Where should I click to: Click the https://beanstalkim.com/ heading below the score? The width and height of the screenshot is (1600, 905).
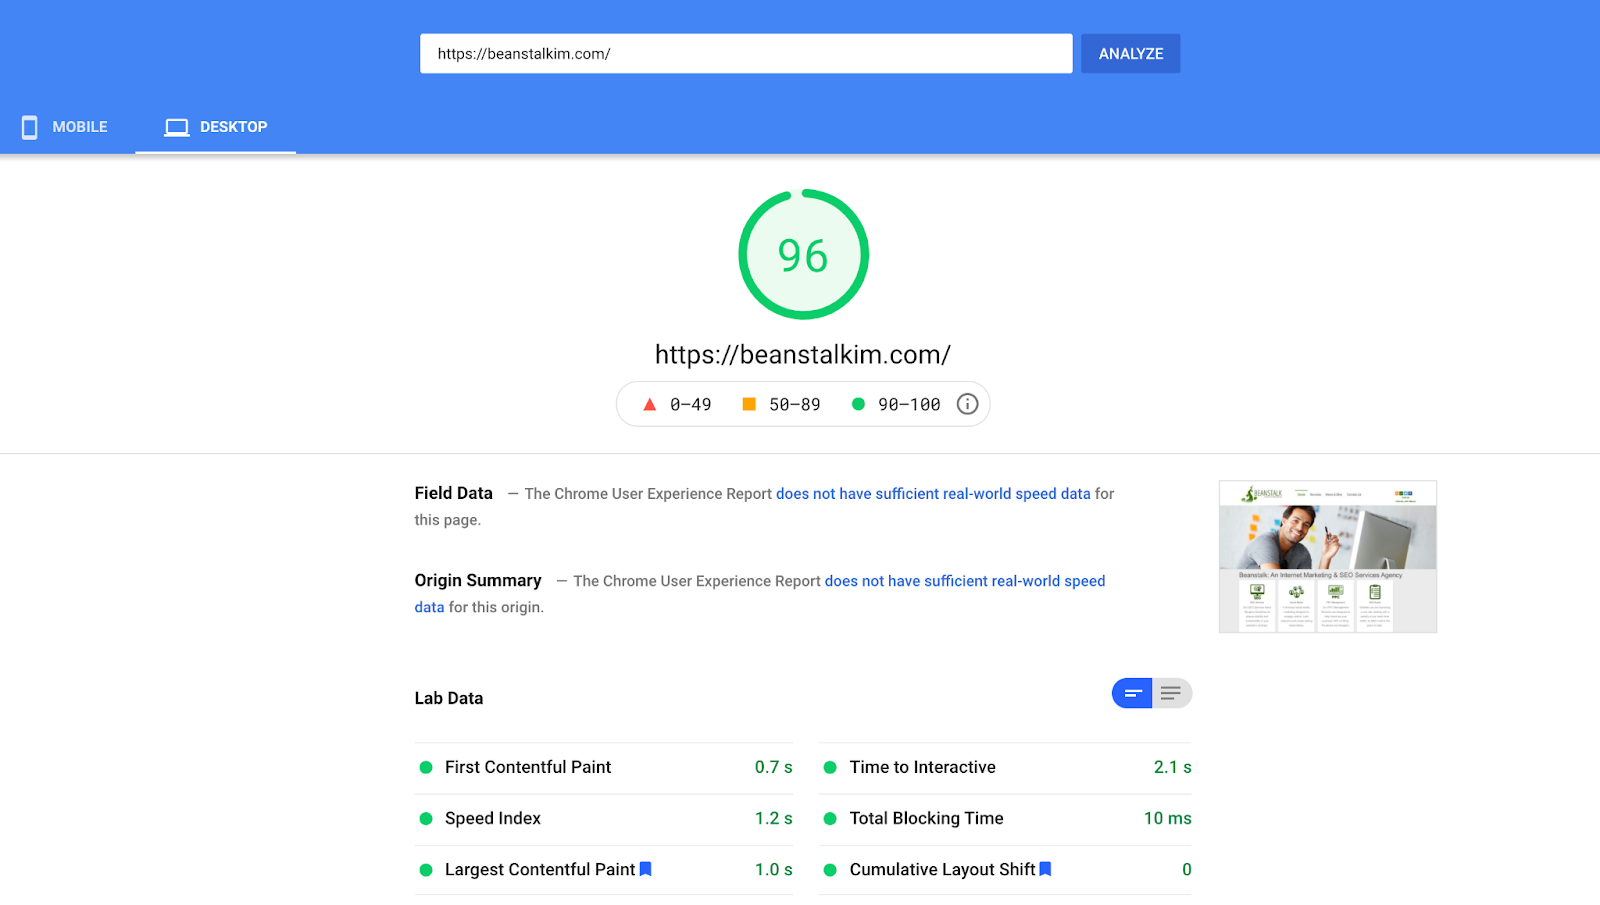point(803,355)
